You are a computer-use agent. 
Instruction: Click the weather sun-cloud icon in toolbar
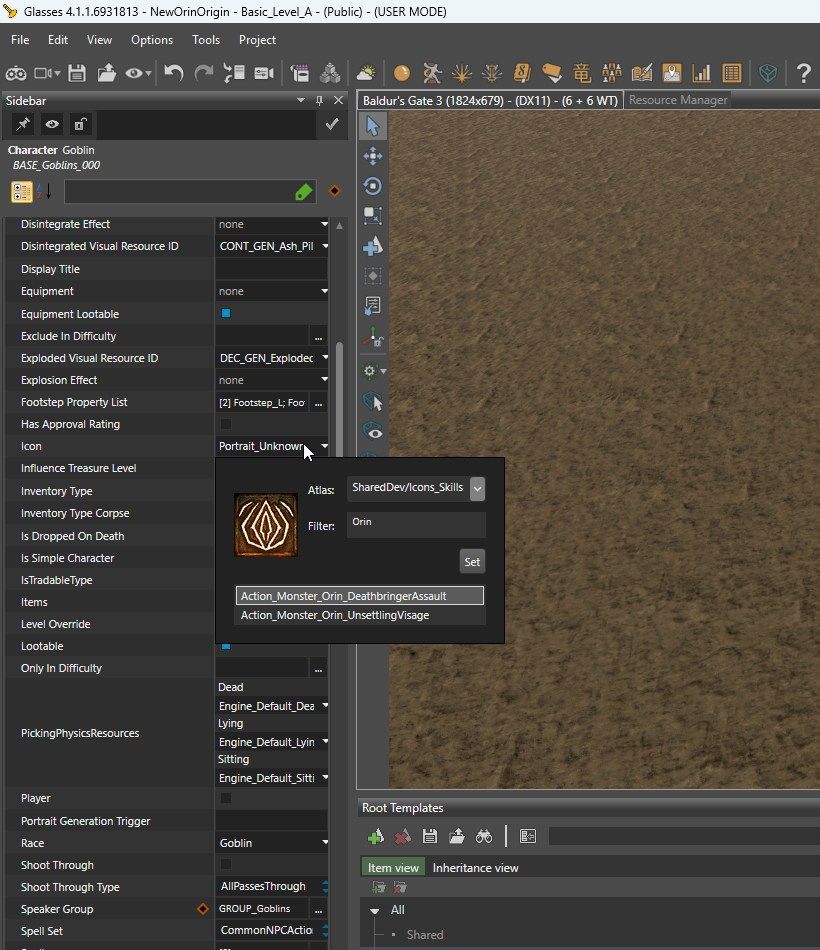(x=366, y=73)
